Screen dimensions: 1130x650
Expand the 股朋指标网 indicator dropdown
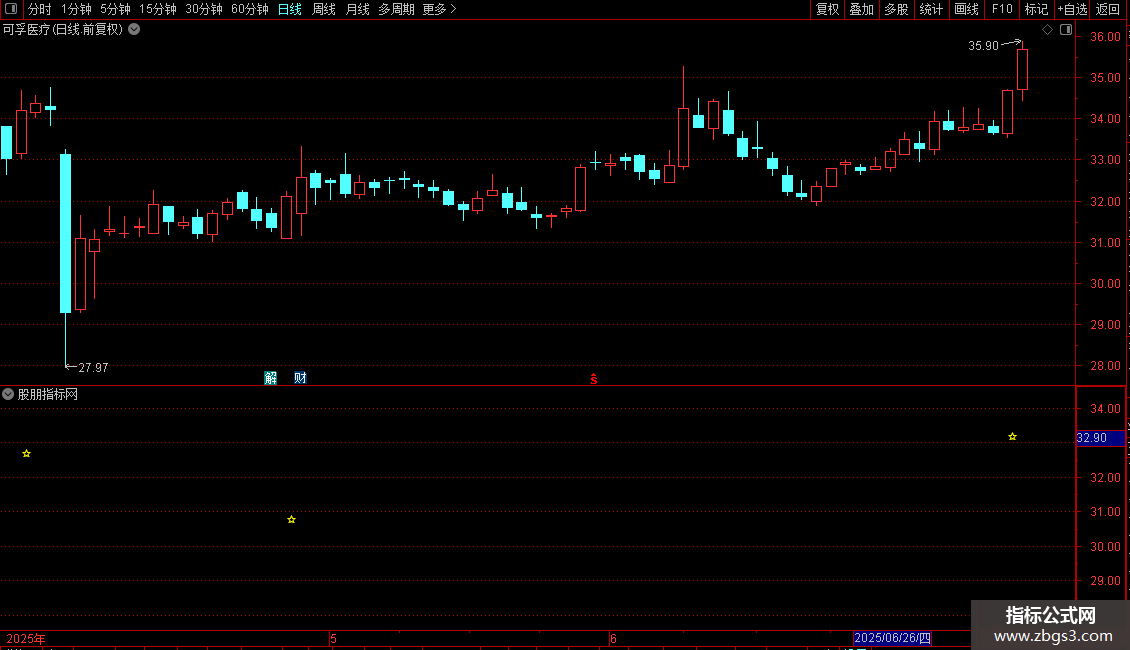tap(8, 394)
